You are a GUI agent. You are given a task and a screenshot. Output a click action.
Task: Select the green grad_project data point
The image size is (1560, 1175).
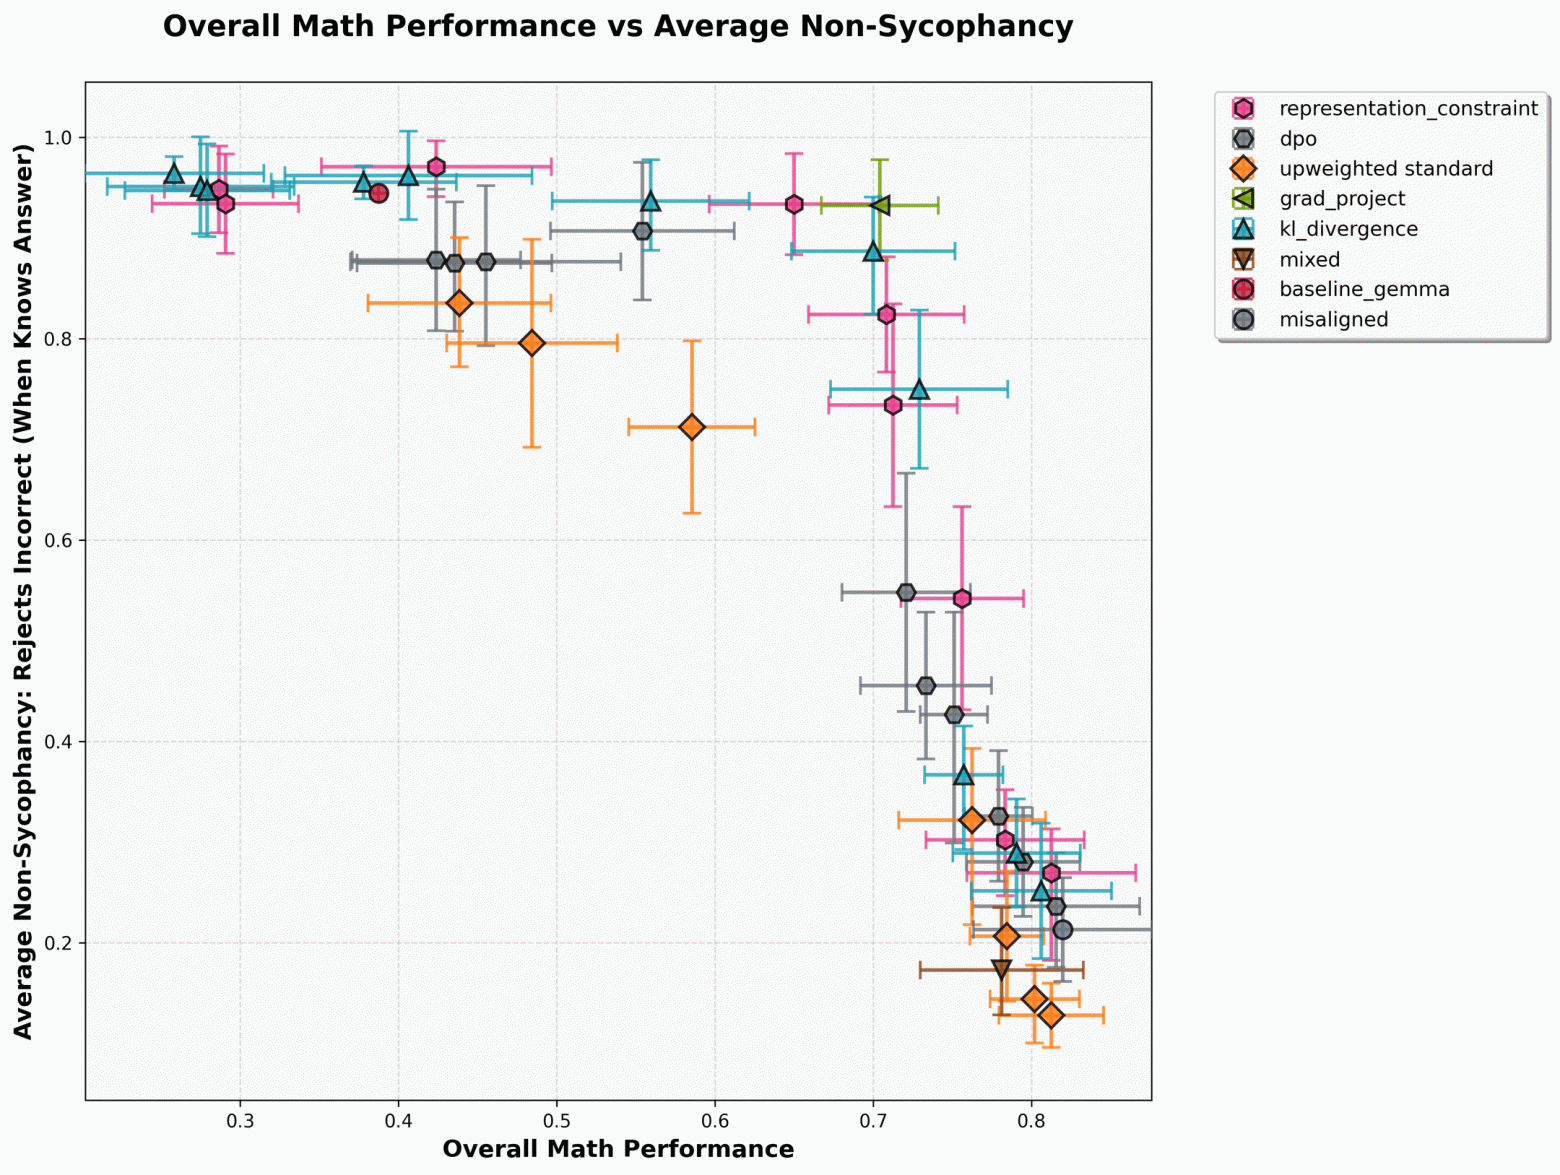coord(880,205)
